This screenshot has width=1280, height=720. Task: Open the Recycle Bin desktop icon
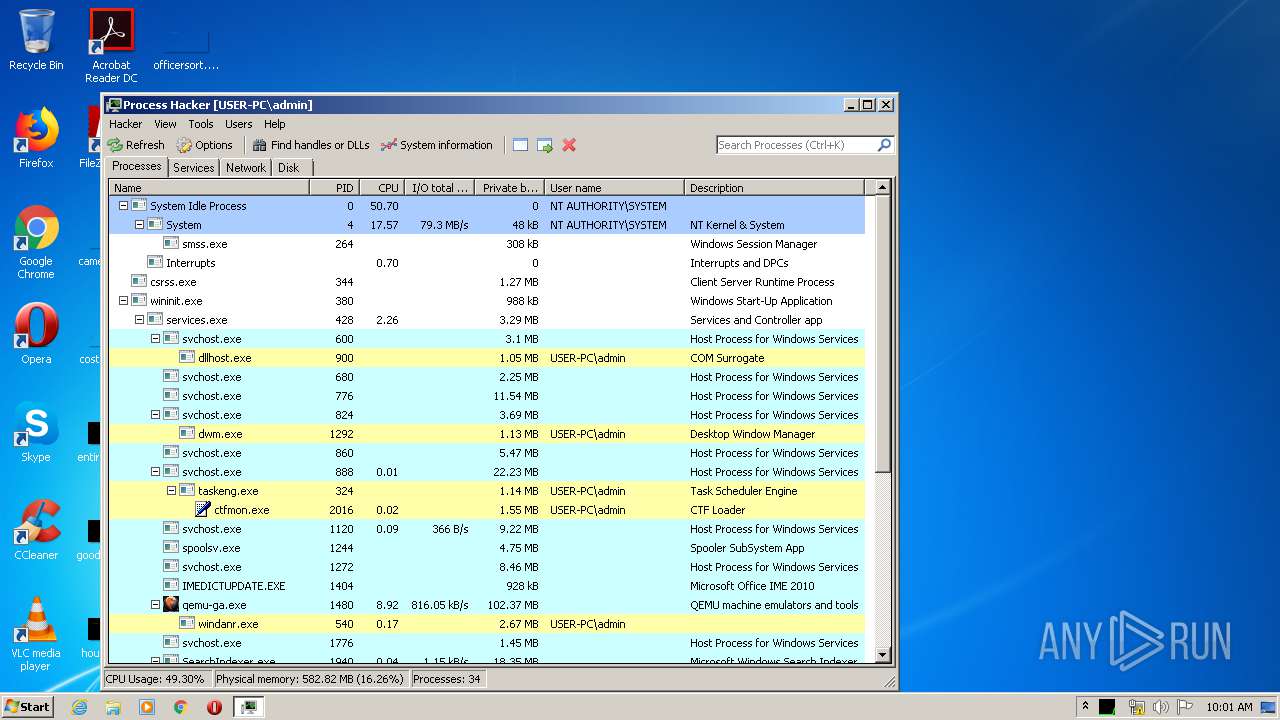pyautogui.click(x=36, y=40)
